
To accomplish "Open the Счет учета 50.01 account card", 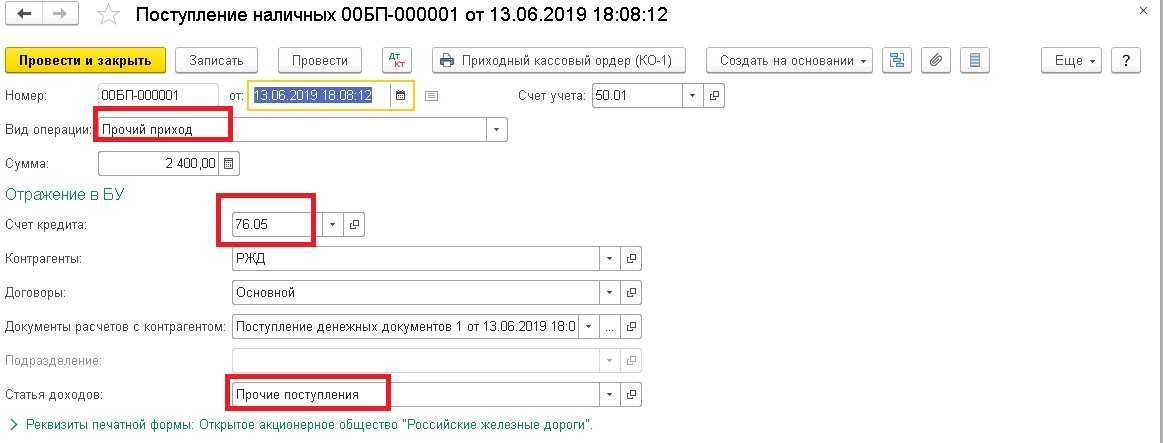I will [714, 95].
